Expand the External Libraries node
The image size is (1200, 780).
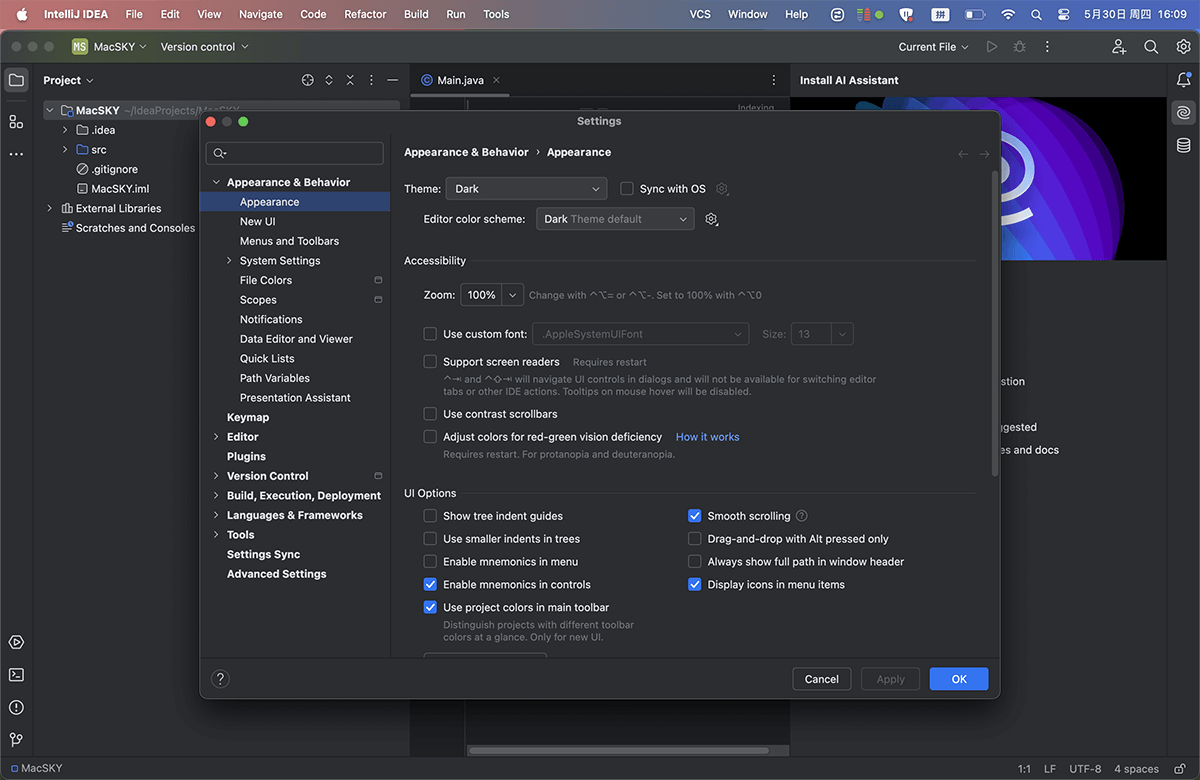coord(49,208)
